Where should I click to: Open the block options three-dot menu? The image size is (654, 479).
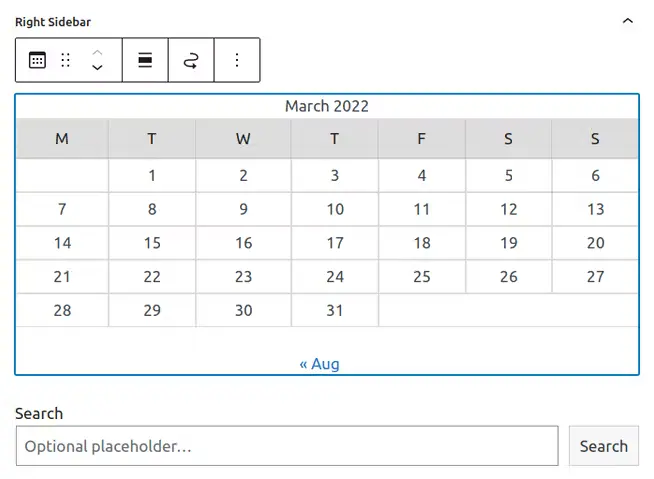click(x=237, y=60)
